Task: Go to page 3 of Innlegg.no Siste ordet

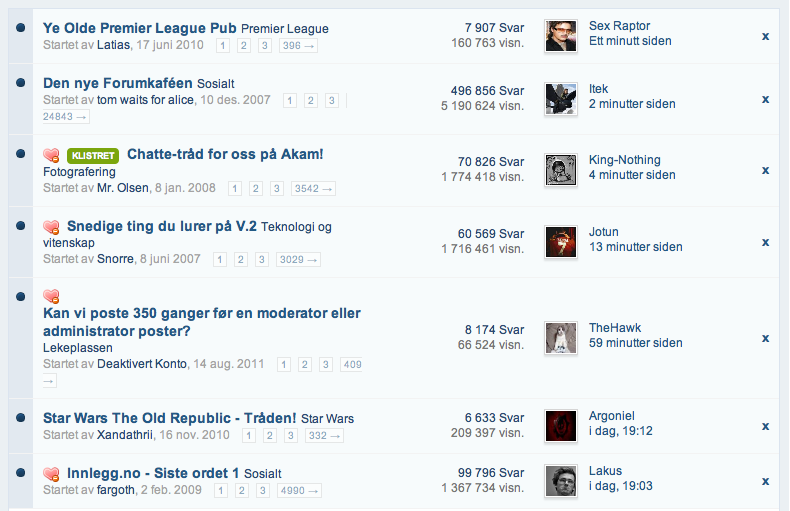Action: point(262,490)
